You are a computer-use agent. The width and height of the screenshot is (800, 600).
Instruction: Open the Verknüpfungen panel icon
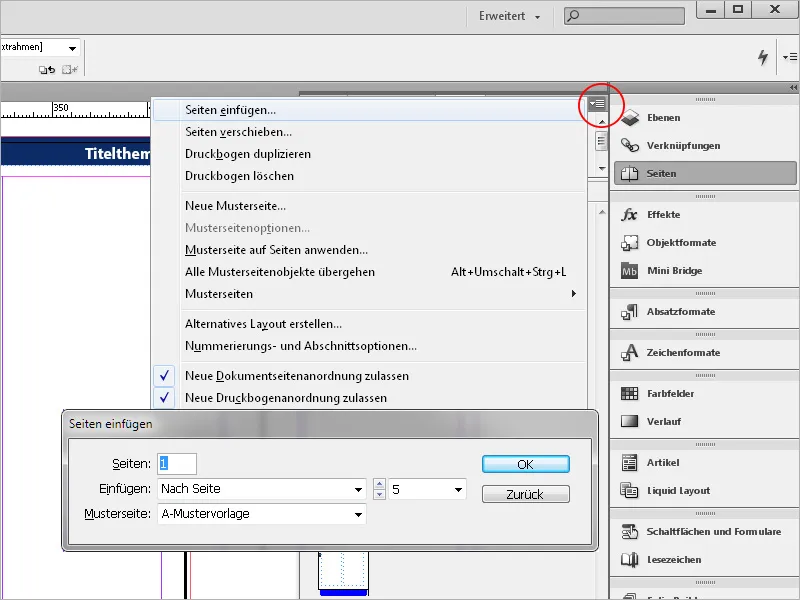click(x=630, y=146)
